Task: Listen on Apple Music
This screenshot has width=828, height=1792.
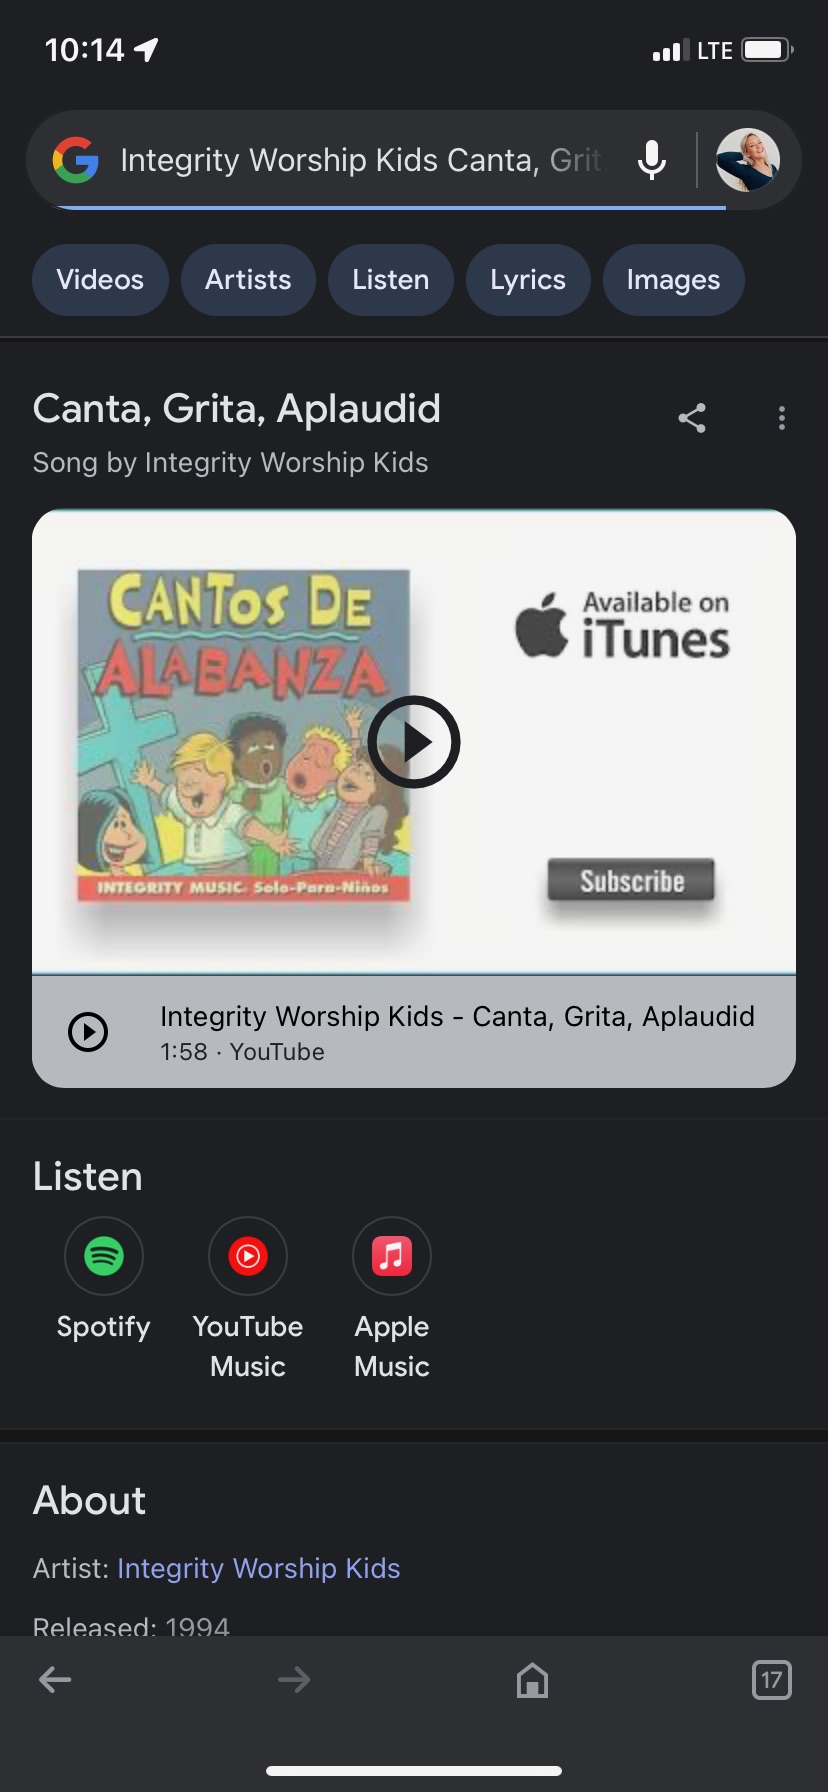Action: click(x=392, y=1299)
